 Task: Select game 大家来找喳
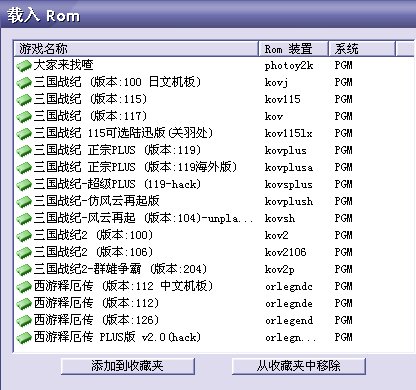(63, 65)
